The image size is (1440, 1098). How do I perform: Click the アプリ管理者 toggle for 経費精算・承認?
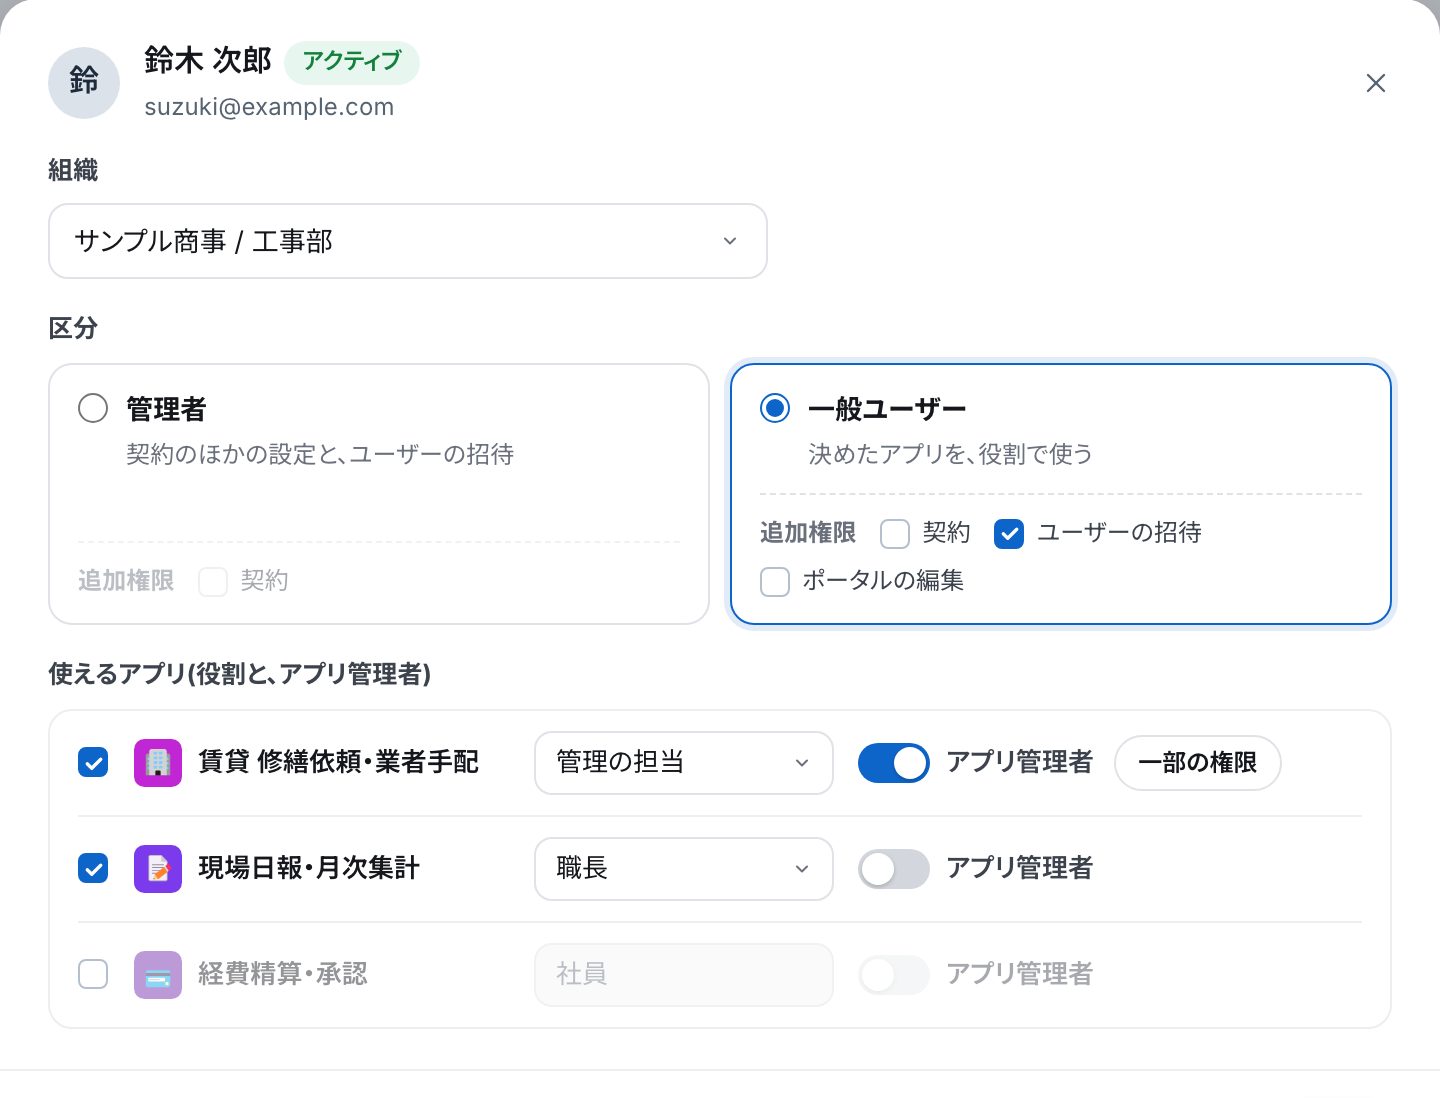(894, 975)
